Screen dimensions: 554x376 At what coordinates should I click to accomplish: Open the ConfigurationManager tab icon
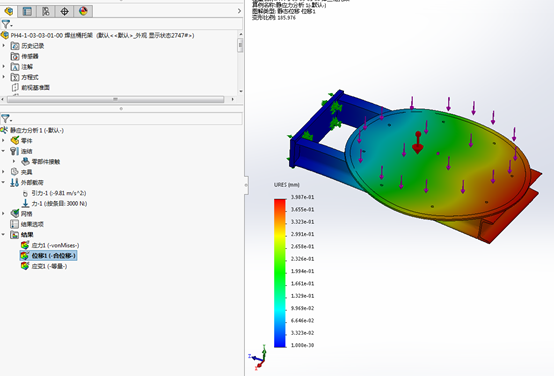tap(46, 11)
